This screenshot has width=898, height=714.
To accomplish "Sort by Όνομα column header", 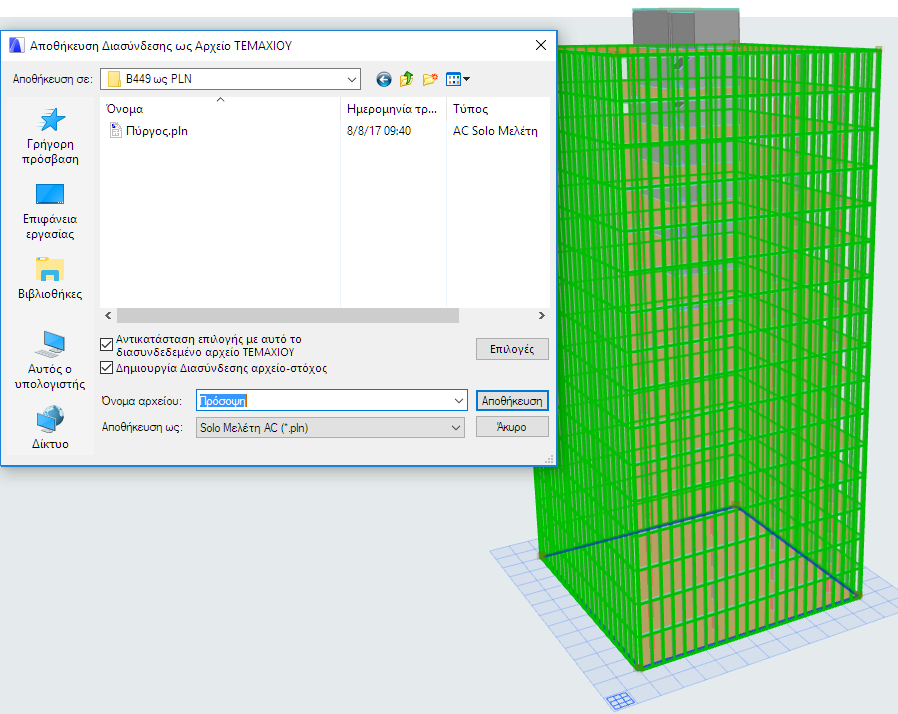I will pyautogui.click(x=125, y=109).
